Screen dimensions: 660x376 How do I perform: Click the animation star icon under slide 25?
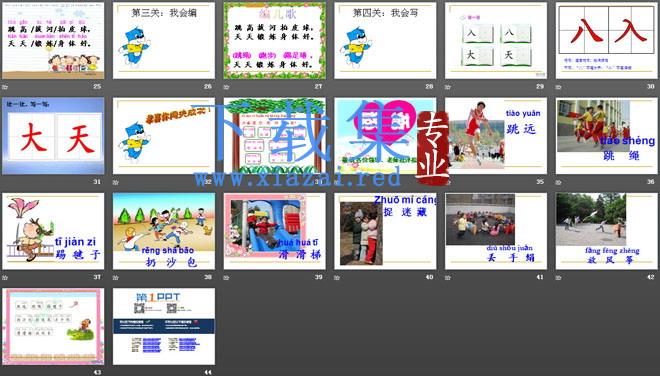coord(5,87)
